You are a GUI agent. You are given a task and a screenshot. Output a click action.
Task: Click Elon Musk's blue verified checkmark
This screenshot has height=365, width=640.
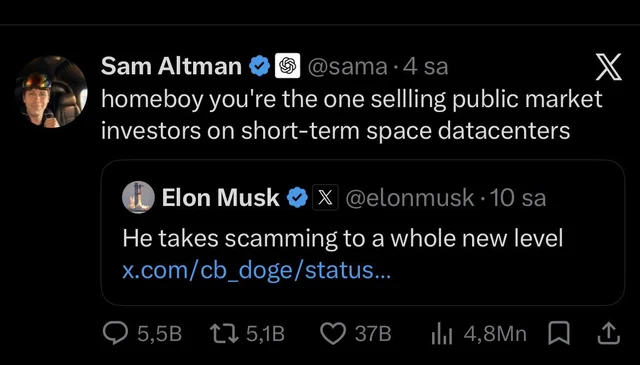coord(297,198)
